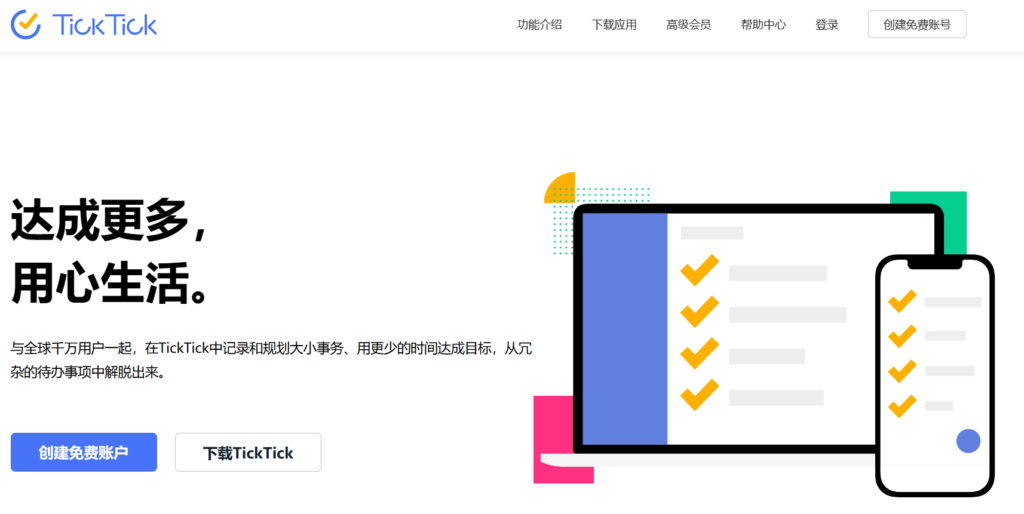Screen dimensions: 1024x514
Task: Toggle the topmost checkmark on the phone illustration
Action: (x=902, y=300)
